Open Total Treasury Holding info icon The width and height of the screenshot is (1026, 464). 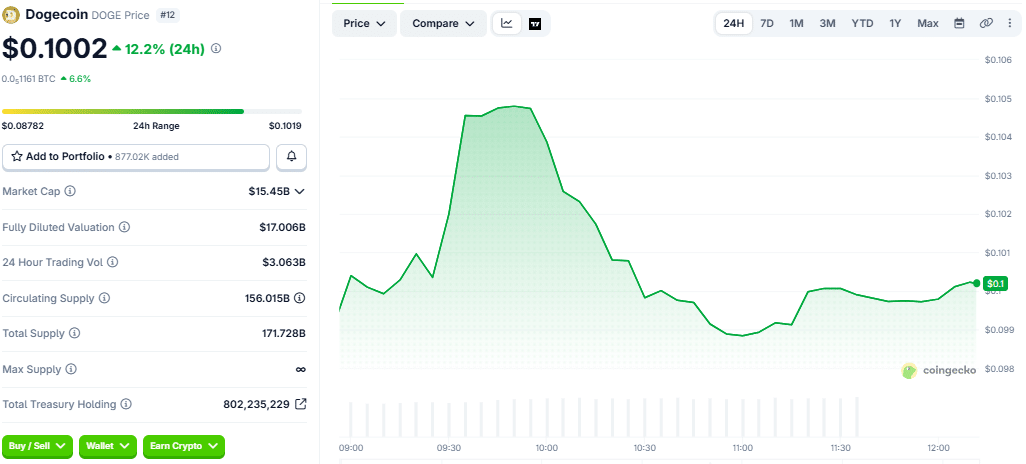126,404
